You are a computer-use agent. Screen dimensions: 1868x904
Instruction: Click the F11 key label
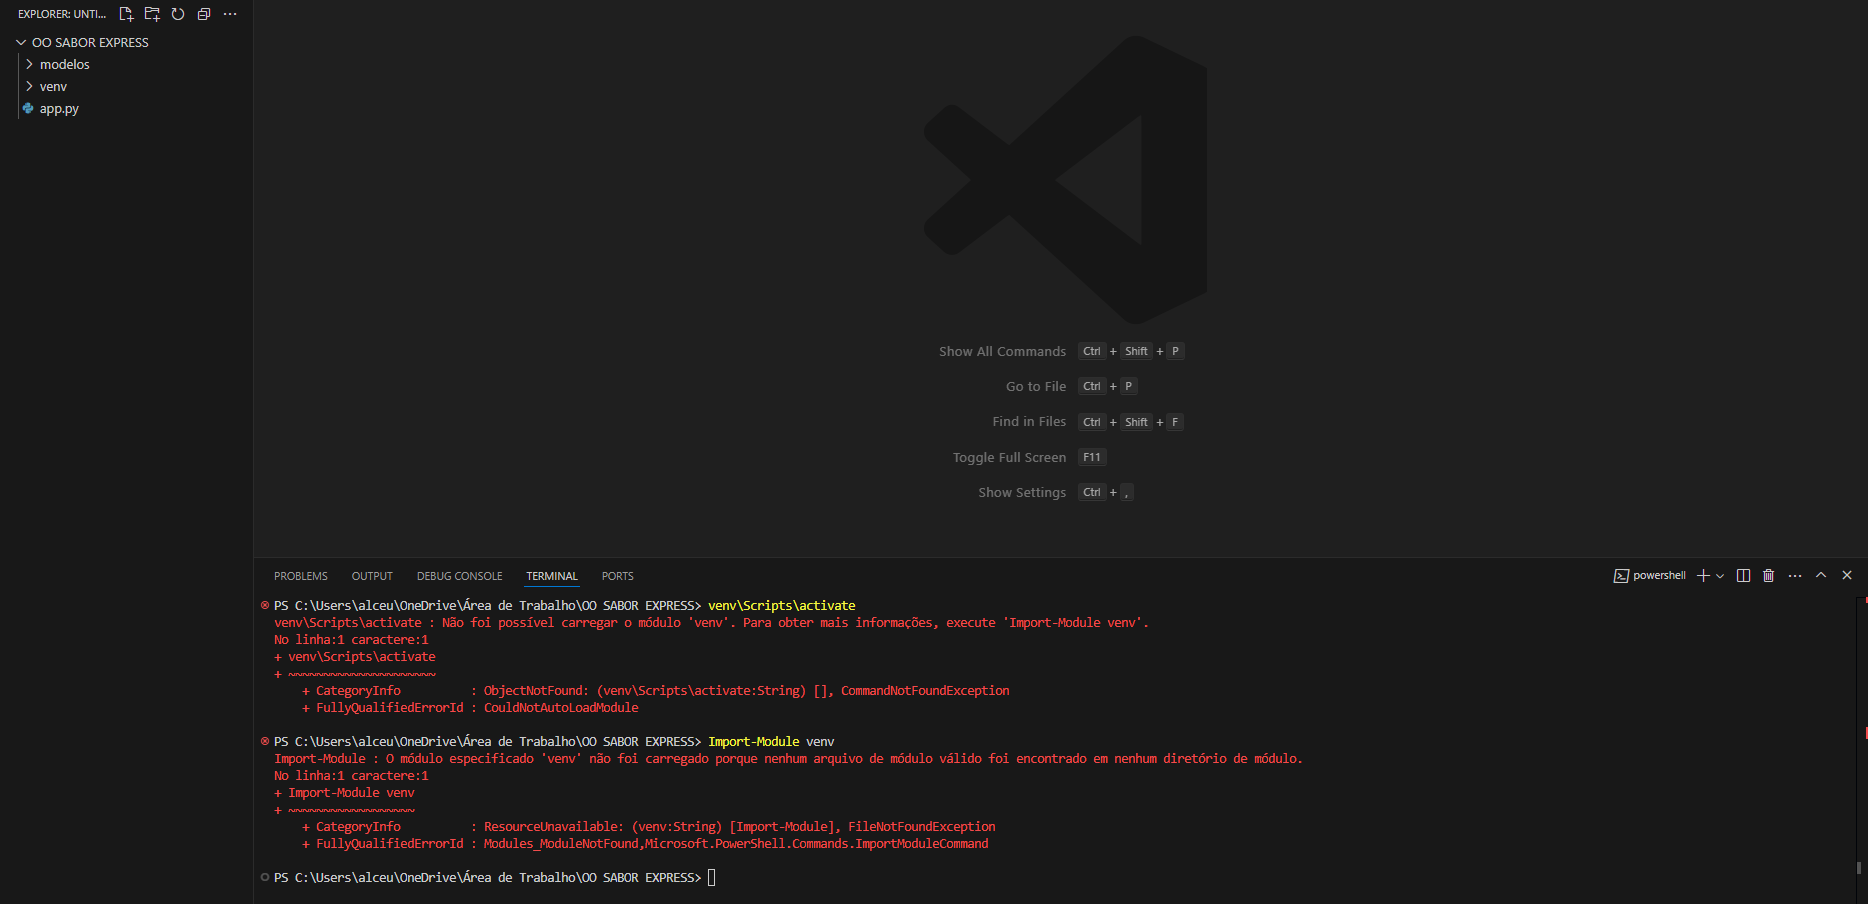(x=1092, y=457)
